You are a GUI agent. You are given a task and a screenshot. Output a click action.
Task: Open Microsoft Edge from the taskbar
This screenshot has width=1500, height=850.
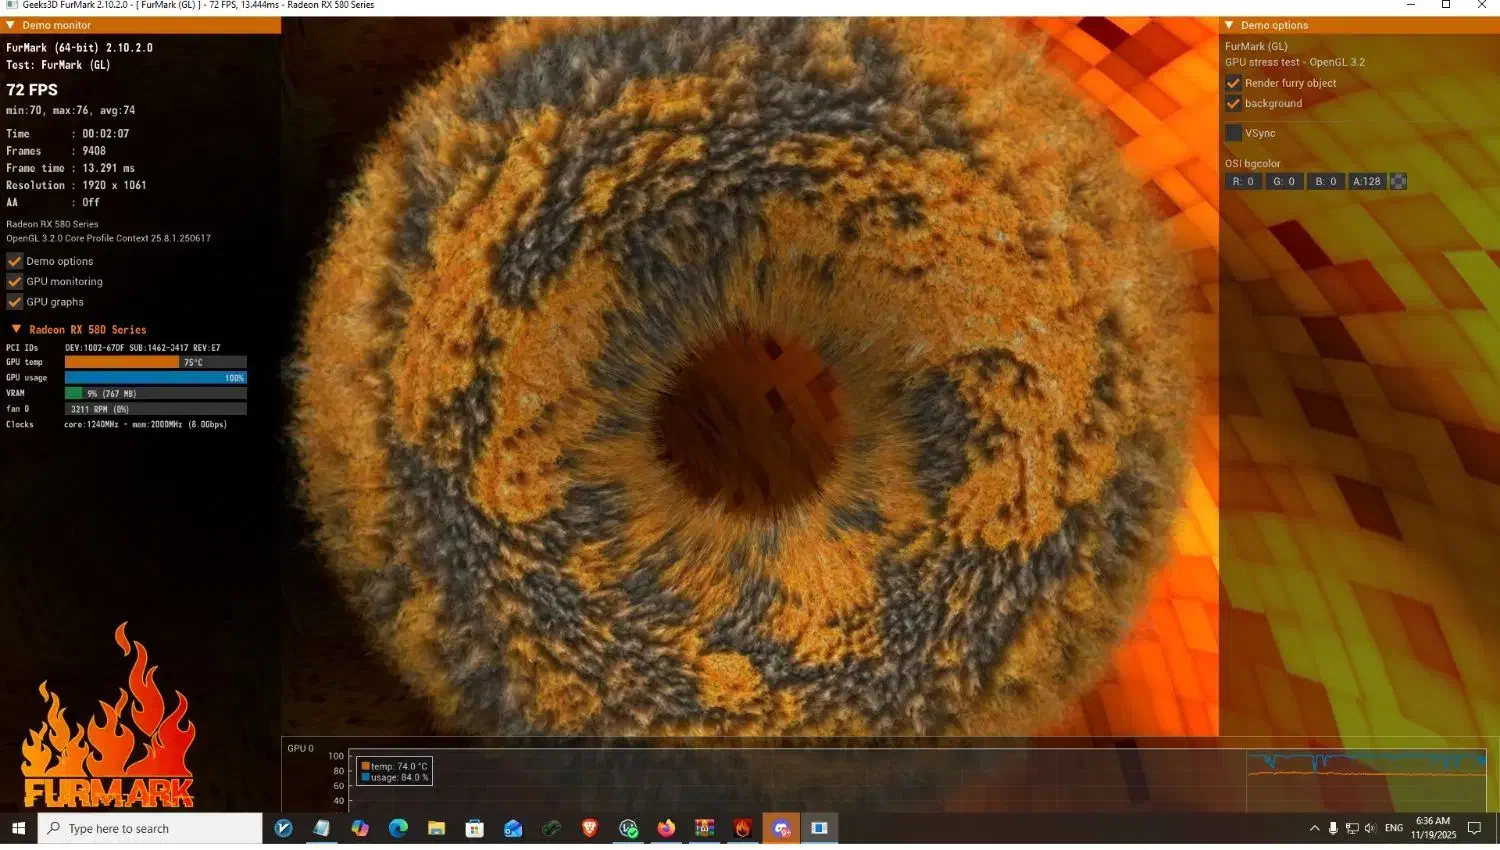pyautogui.click(x=398, y=828)
